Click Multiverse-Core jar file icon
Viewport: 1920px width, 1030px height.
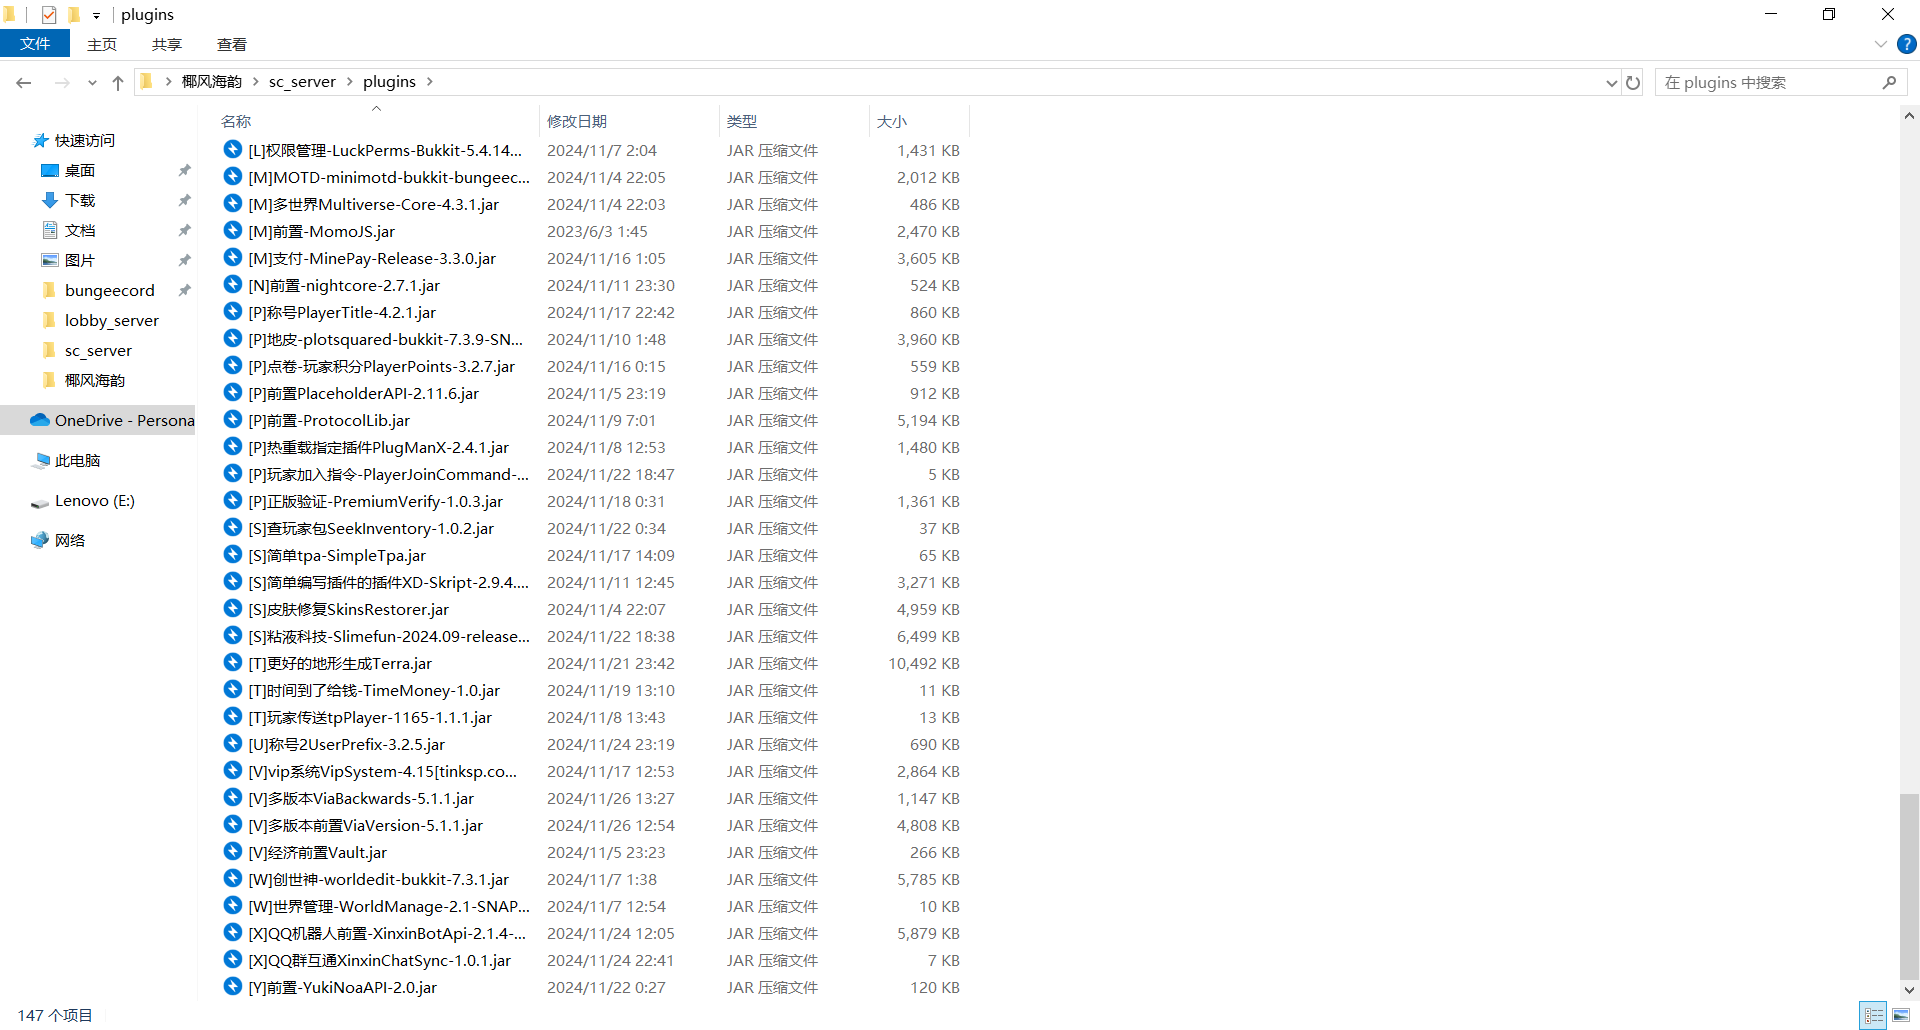click(x=233, y=204)
